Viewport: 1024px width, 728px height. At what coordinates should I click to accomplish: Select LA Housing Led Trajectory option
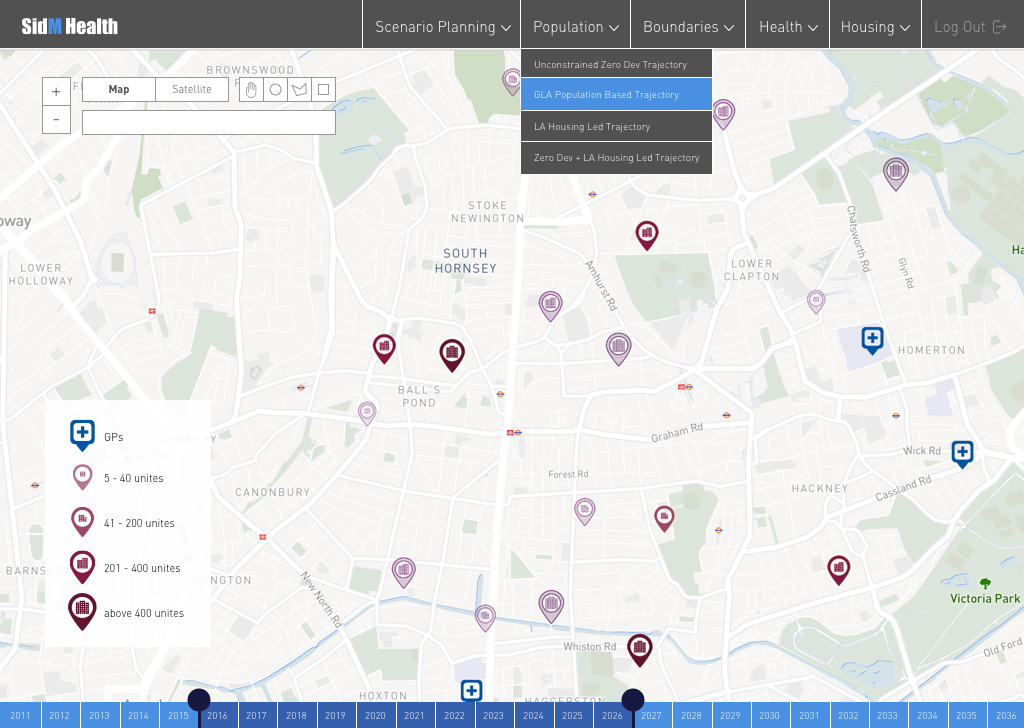click(x=616, y=127)
